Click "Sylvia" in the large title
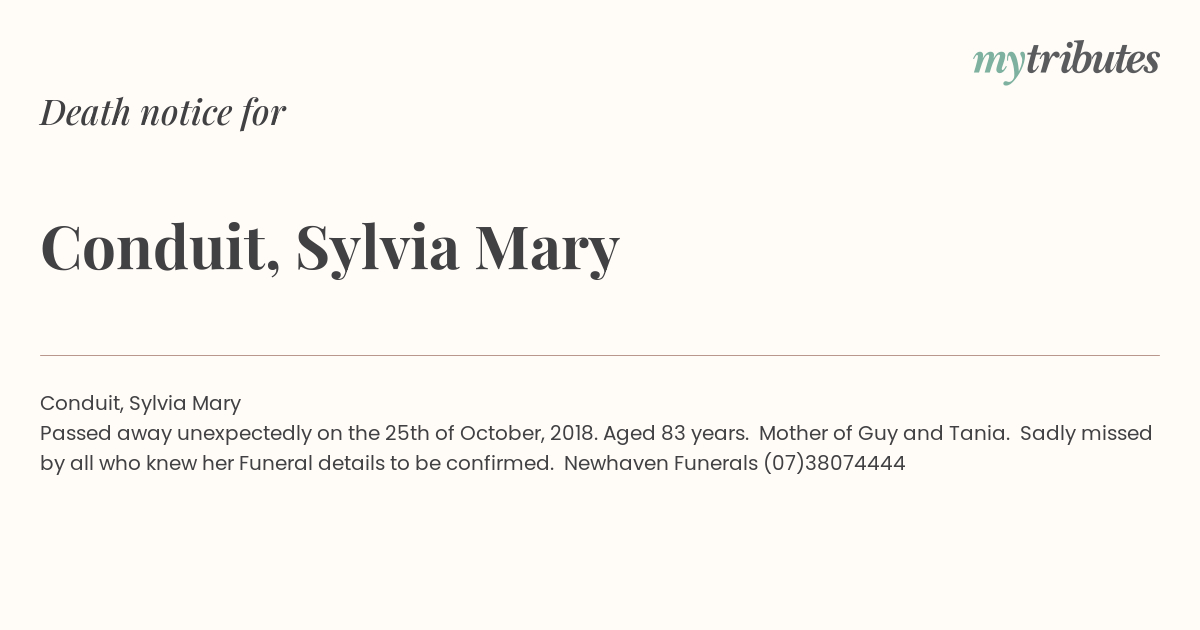Viewport: 1200px width, 630px height. [x=377, y=247]
